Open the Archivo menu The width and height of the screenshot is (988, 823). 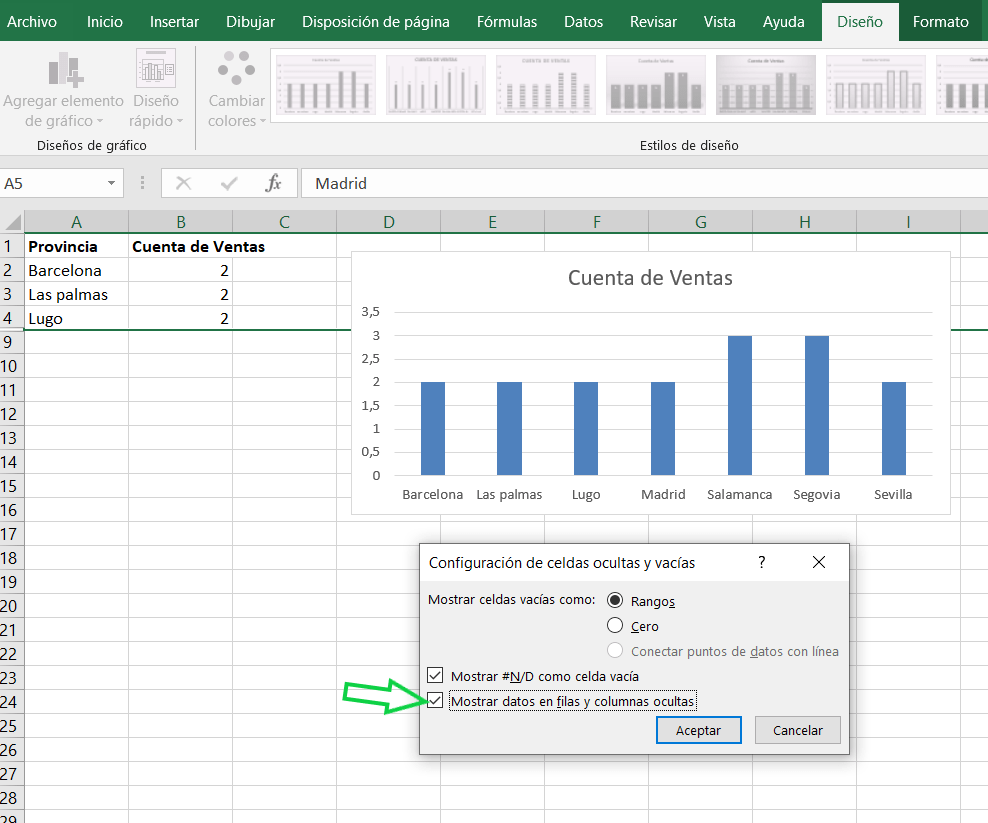(32, 21)
